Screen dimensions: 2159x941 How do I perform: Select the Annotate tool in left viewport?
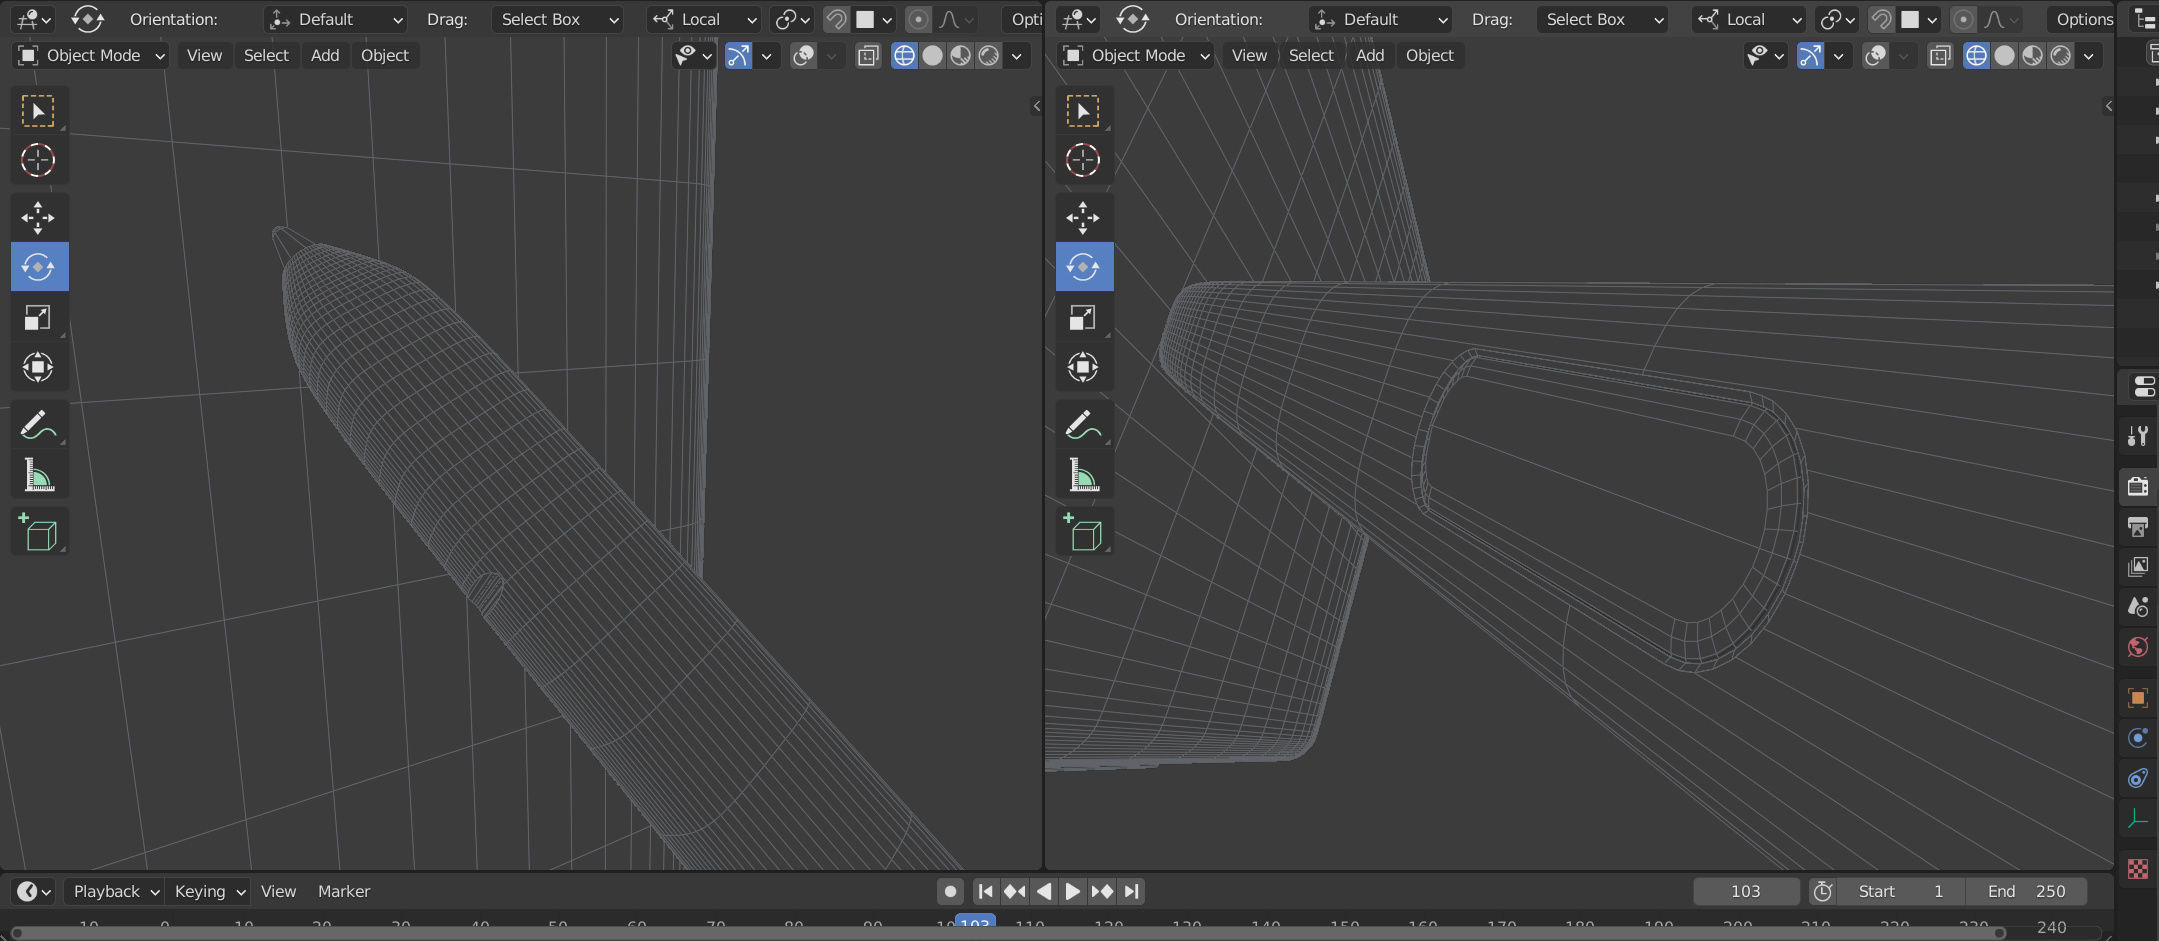(38, 425)
